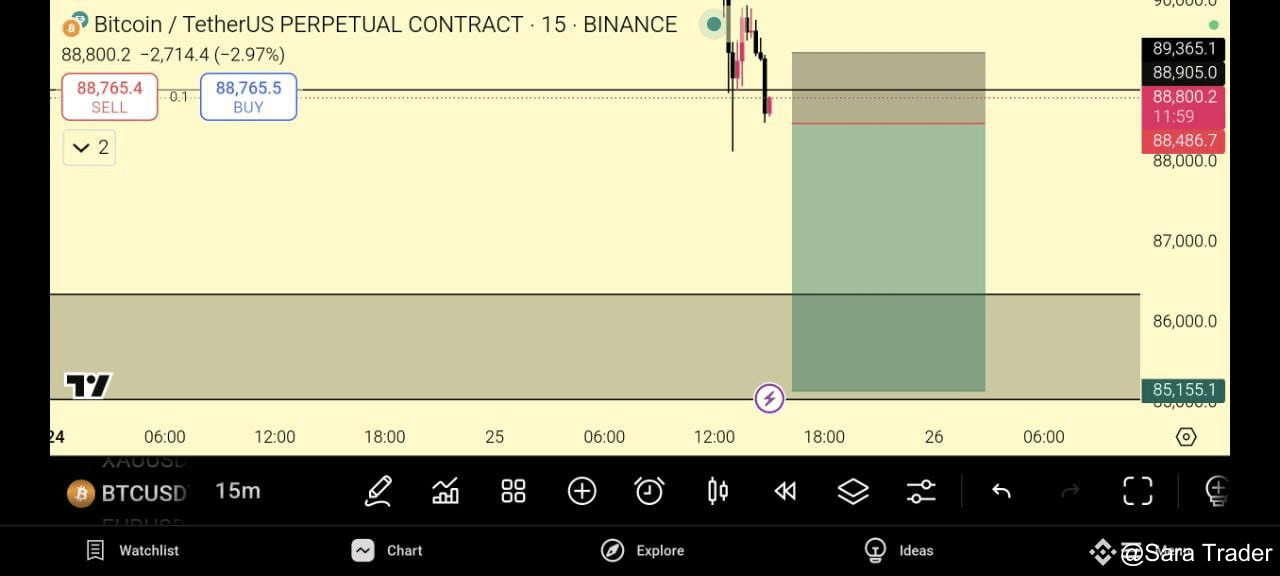The height and width of the screenshot is (576, 1280).
Task: Open the 15m interval selector
Action: [237, 491]
